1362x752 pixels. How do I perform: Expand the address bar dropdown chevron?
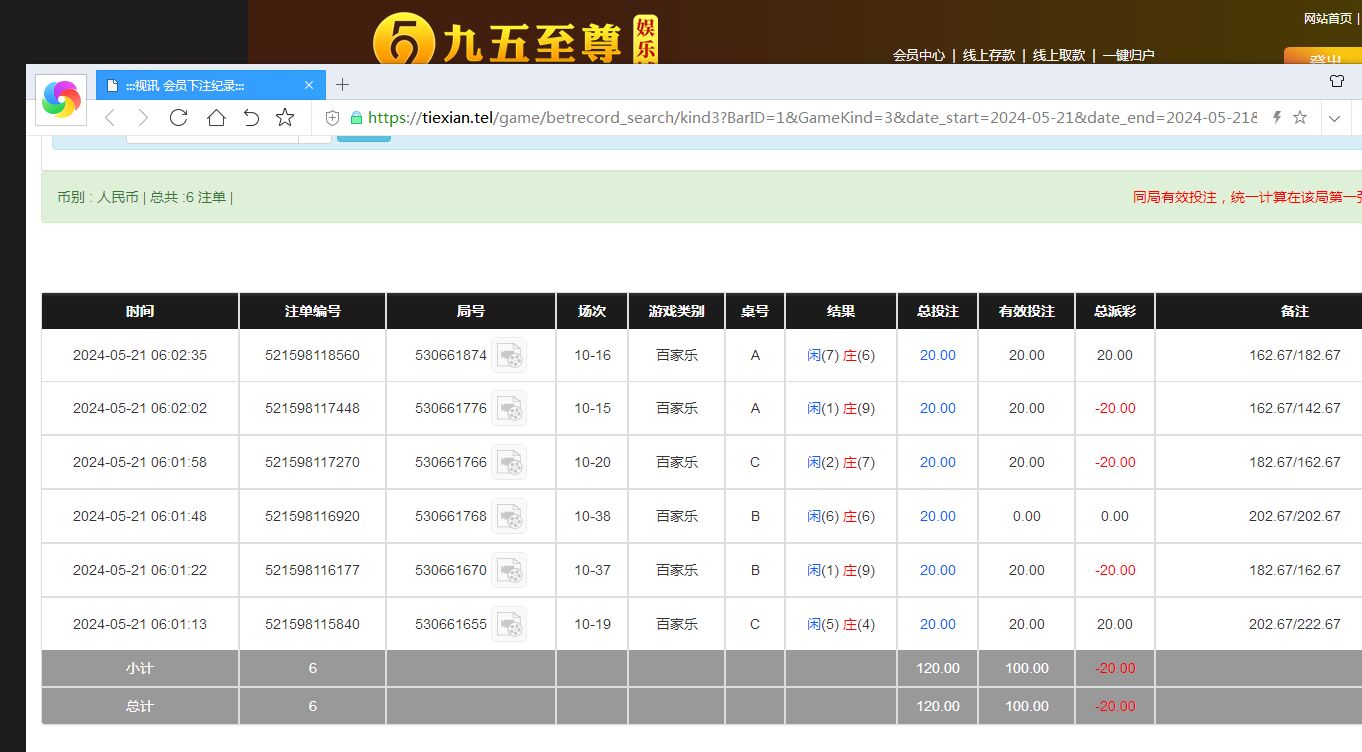(x=1334, y=118)
